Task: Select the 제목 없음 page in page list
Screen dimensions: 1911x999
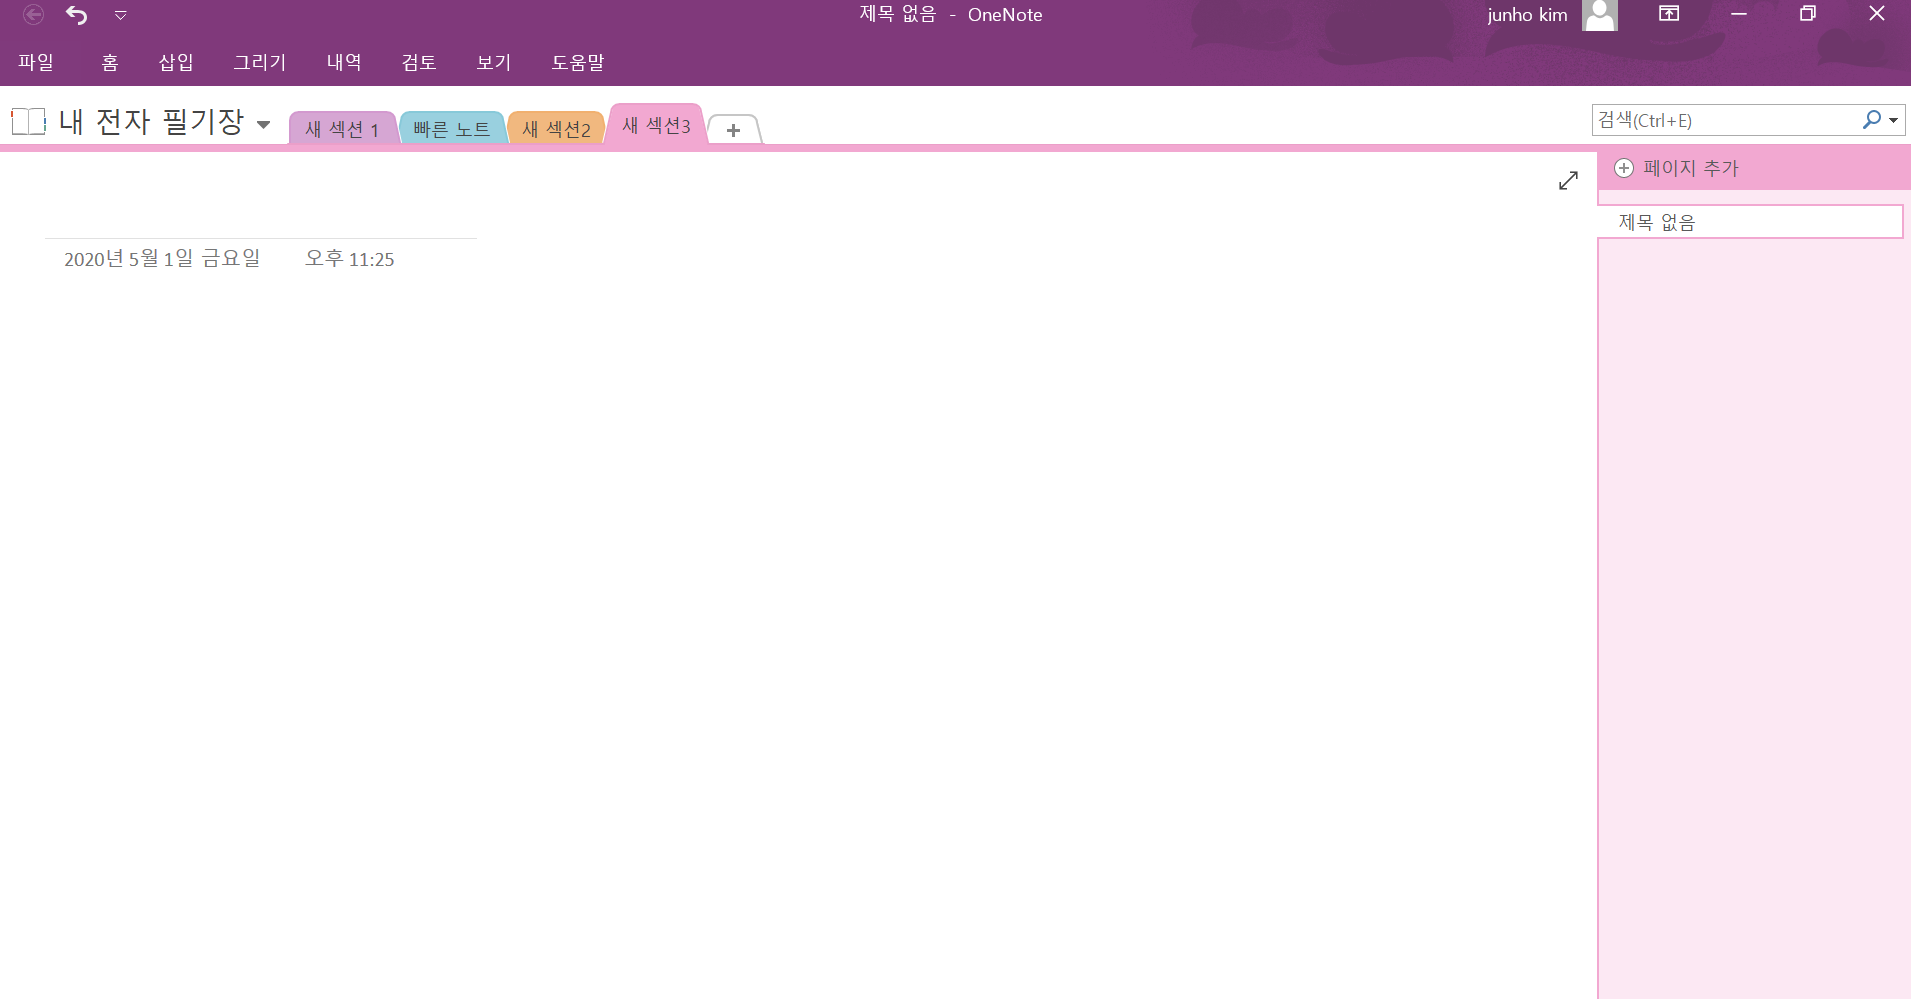Action: point(1750,222)
